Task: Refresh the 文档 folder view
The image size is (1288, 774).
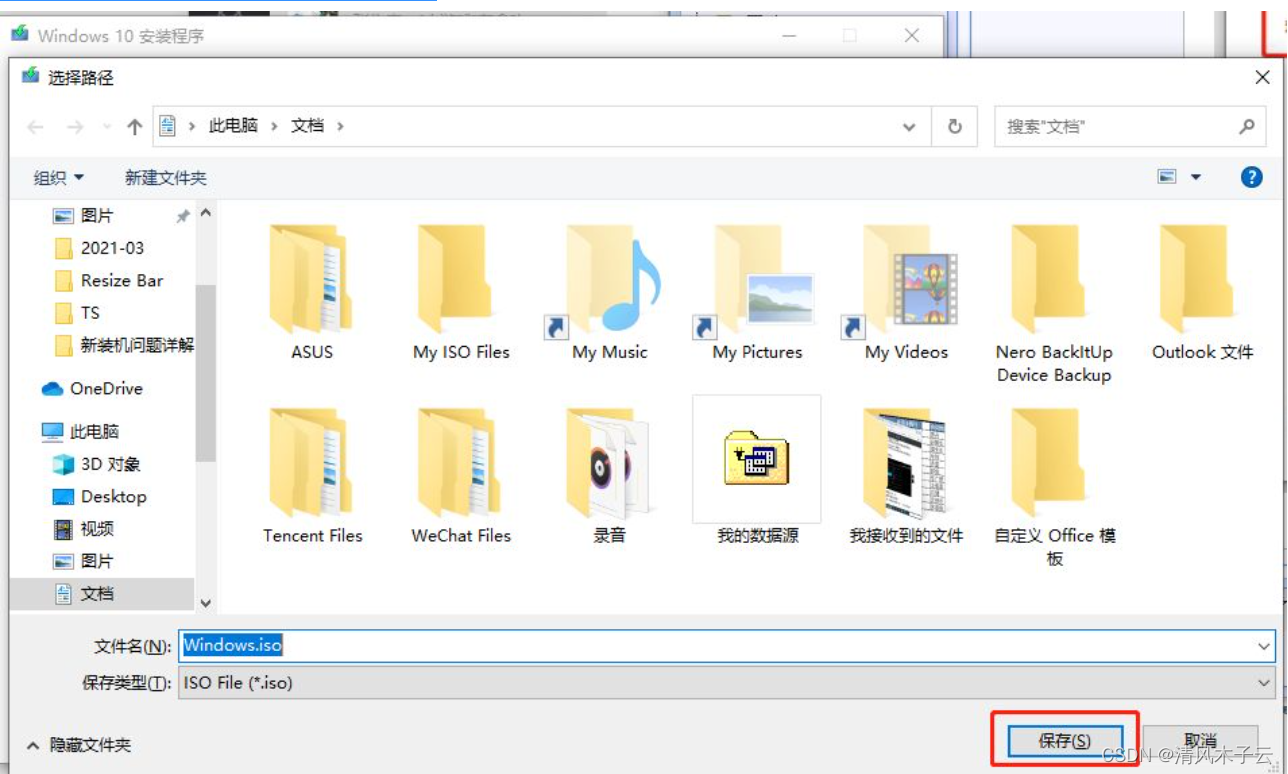Action: tap(955, 126)
